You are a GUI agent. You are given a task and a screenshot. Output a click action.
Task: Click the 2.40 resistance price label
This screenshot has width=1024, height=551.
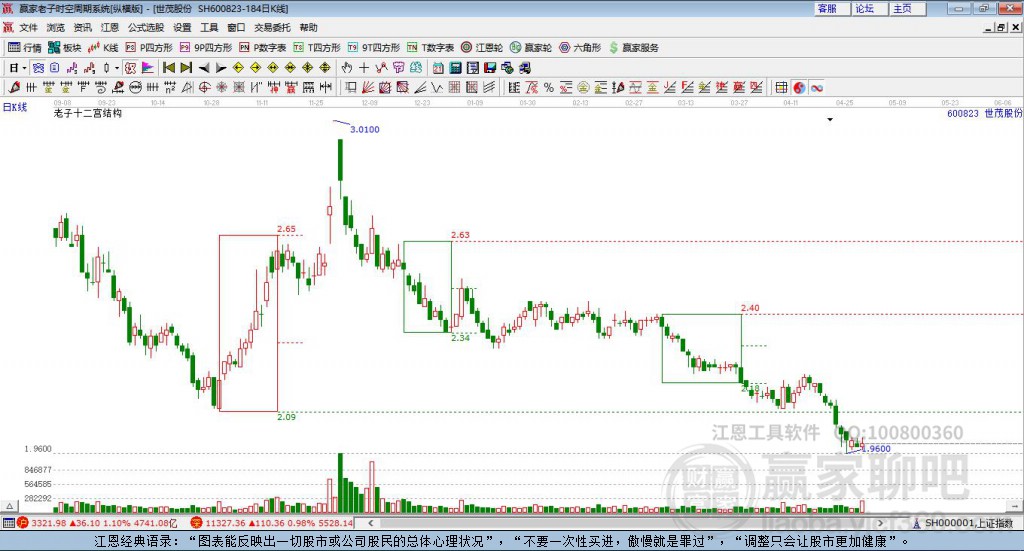[750, 307]
